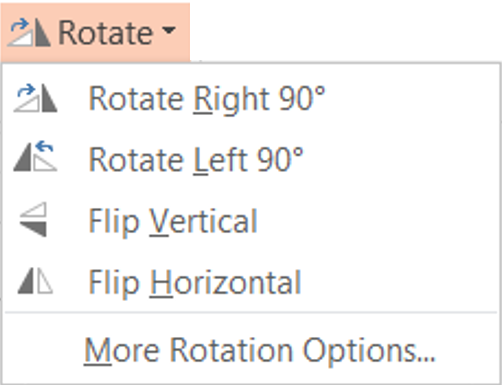This screenshot has width=503, height=385.
Task: Click the Rotate button icon in the ribbon
Action: (x=29, y=32)
